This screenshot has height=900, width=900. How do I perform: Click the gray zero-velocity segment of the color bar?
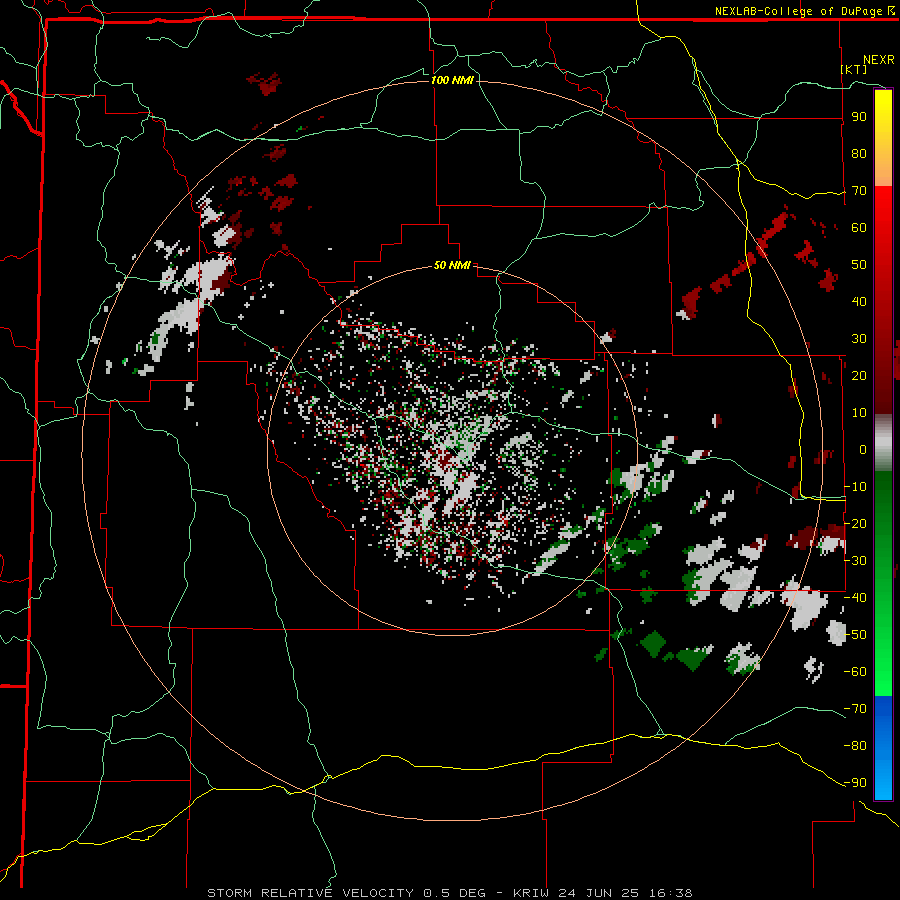[x=883, y=443]
